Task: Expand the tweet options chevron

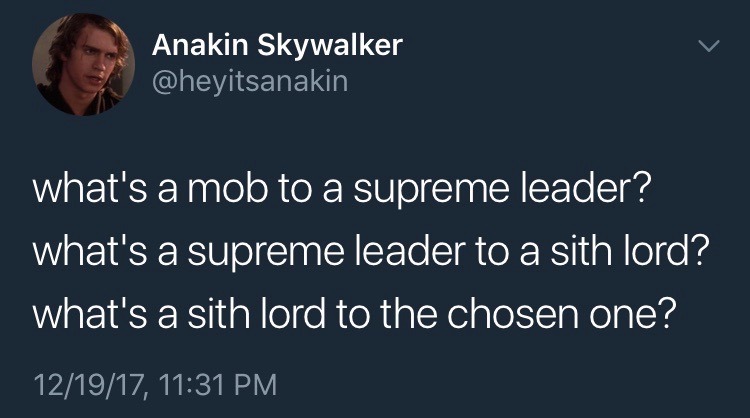Action: (x=707, y=47)
